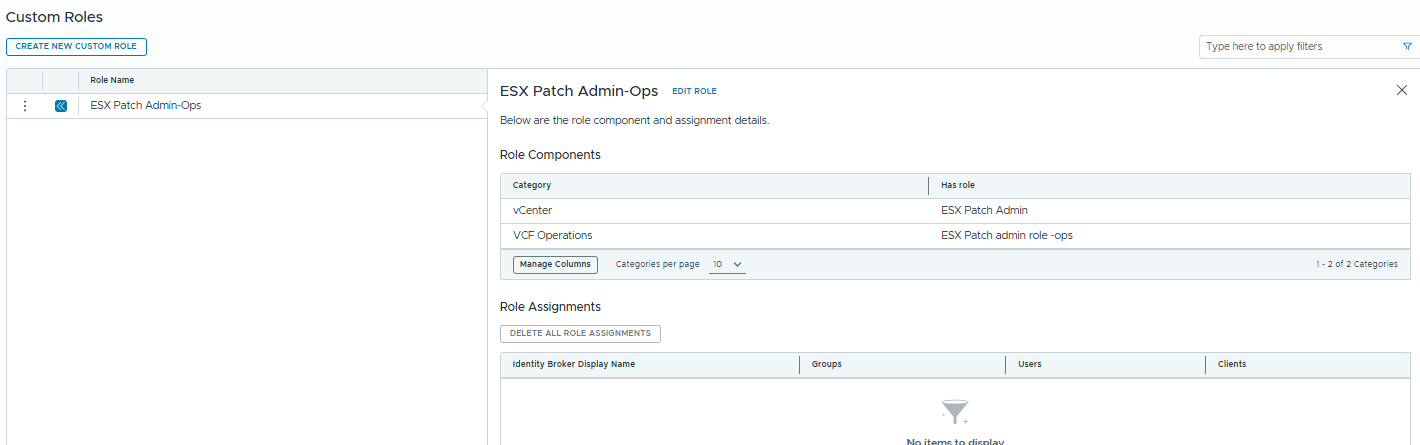Open the Manage Columns options
The image size is (1420, 445).
coord(556,264)
